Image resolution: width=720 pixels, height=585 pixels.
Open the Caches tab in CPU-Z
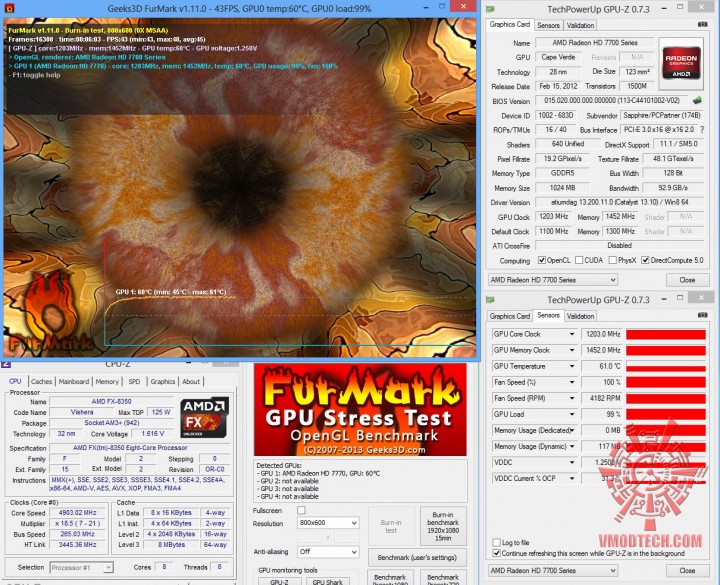42,382
